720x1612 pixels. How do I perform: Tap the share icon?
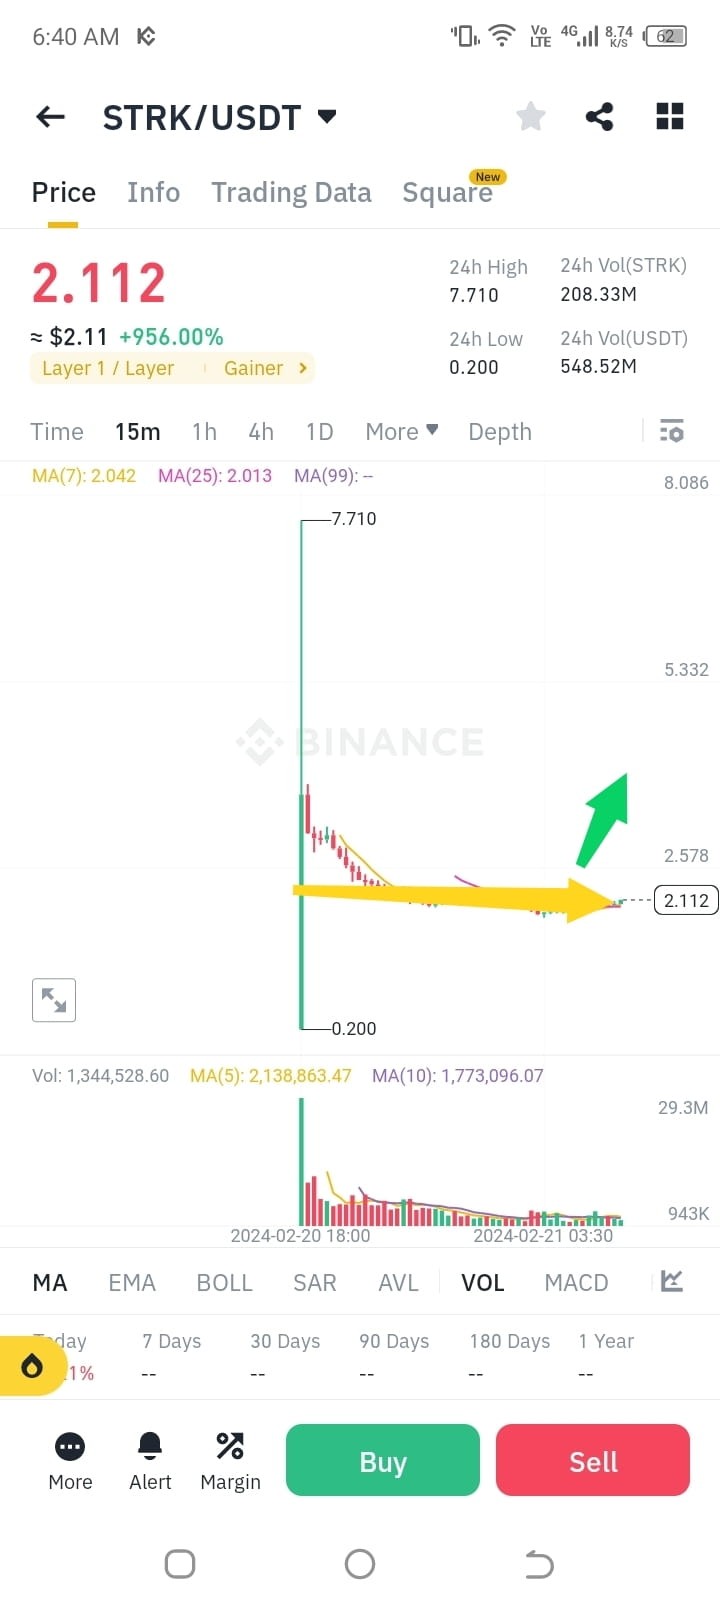pos(599,117)
